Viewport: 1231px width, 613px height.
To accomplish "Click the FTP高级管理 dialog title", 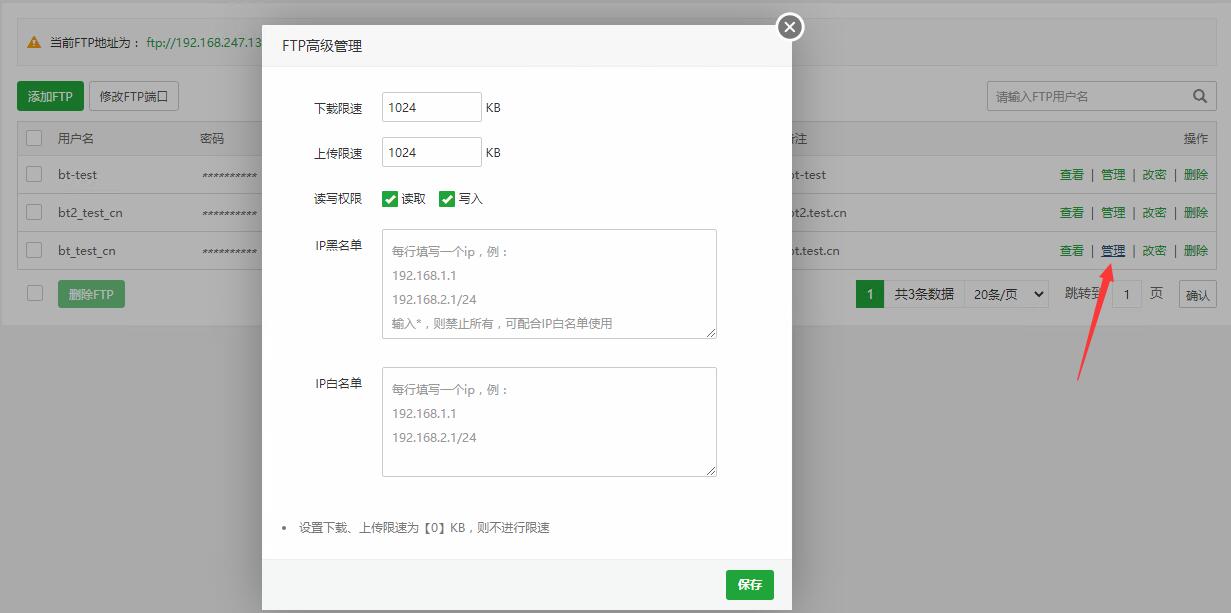I will coord(322,46).
